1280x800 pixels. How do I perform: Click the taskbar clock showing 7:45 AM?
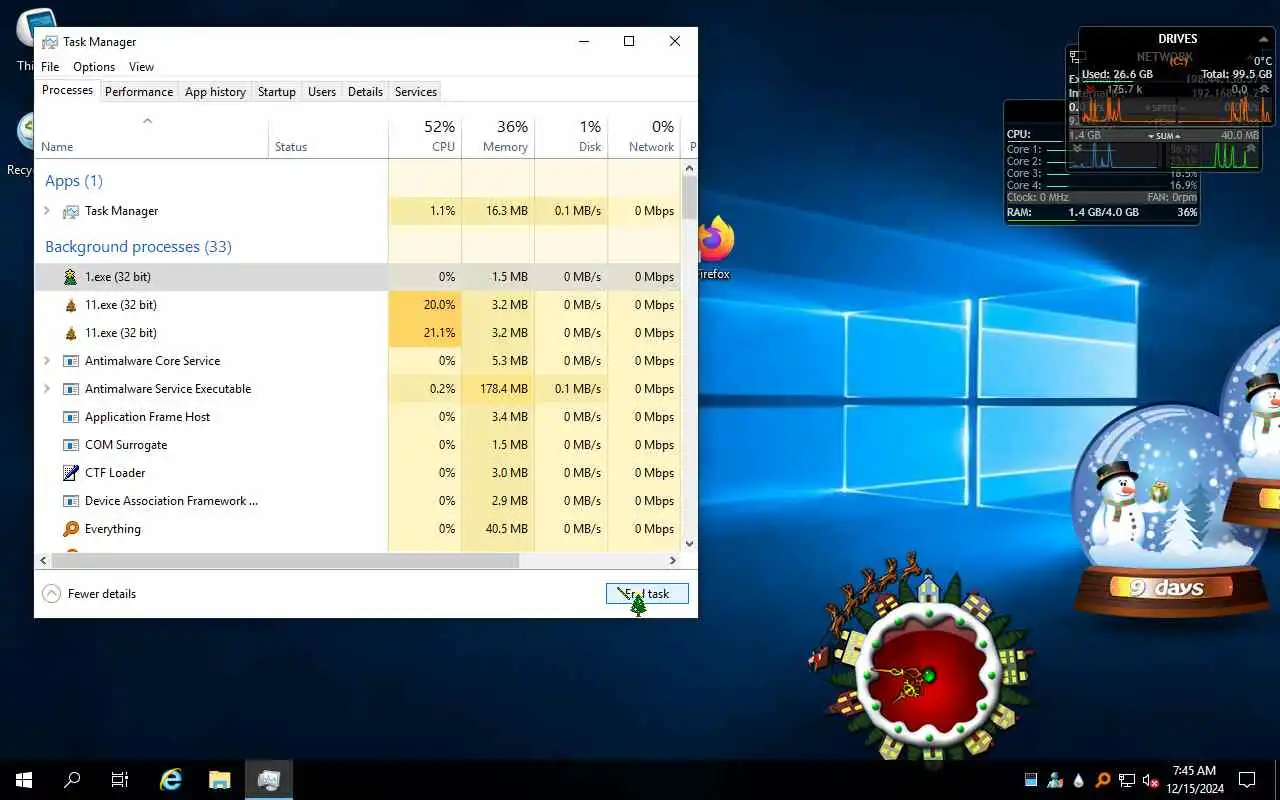(x=1194, y=780)
